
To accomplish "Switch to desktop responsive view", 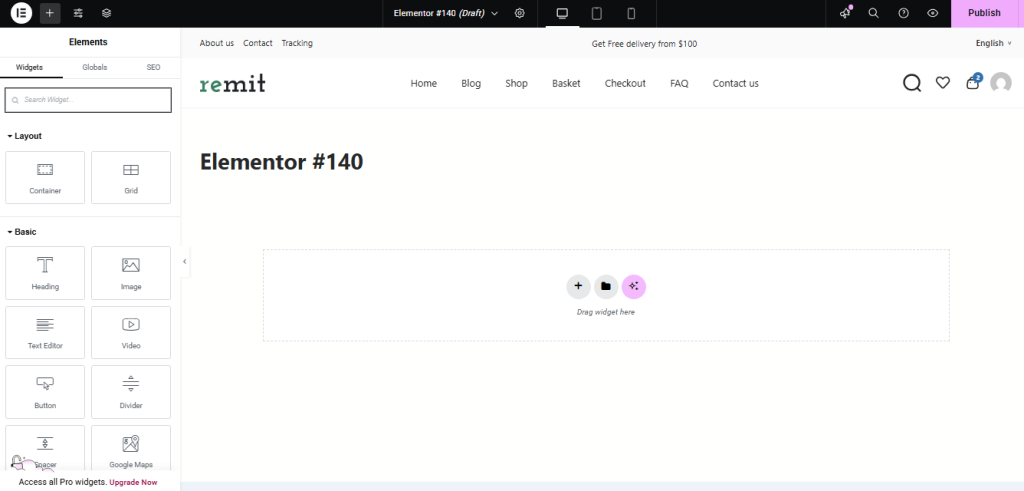I will pyautogui.click(x=562, y=13).
